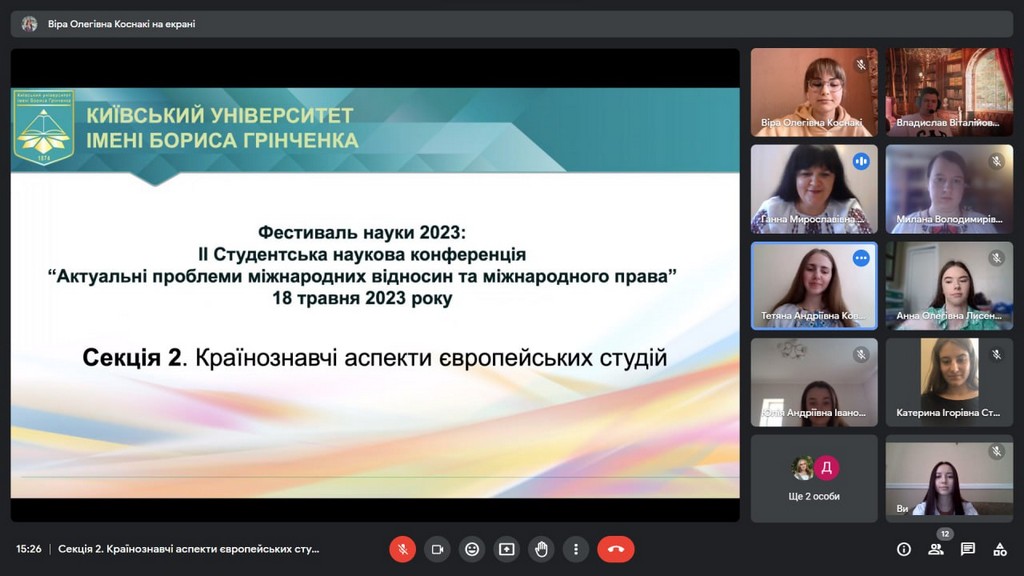Image resolution: width=1024 pixels, height=576 pixels.
Task: Click the meeting title text in bottom bar
Action: pos(189,549)
